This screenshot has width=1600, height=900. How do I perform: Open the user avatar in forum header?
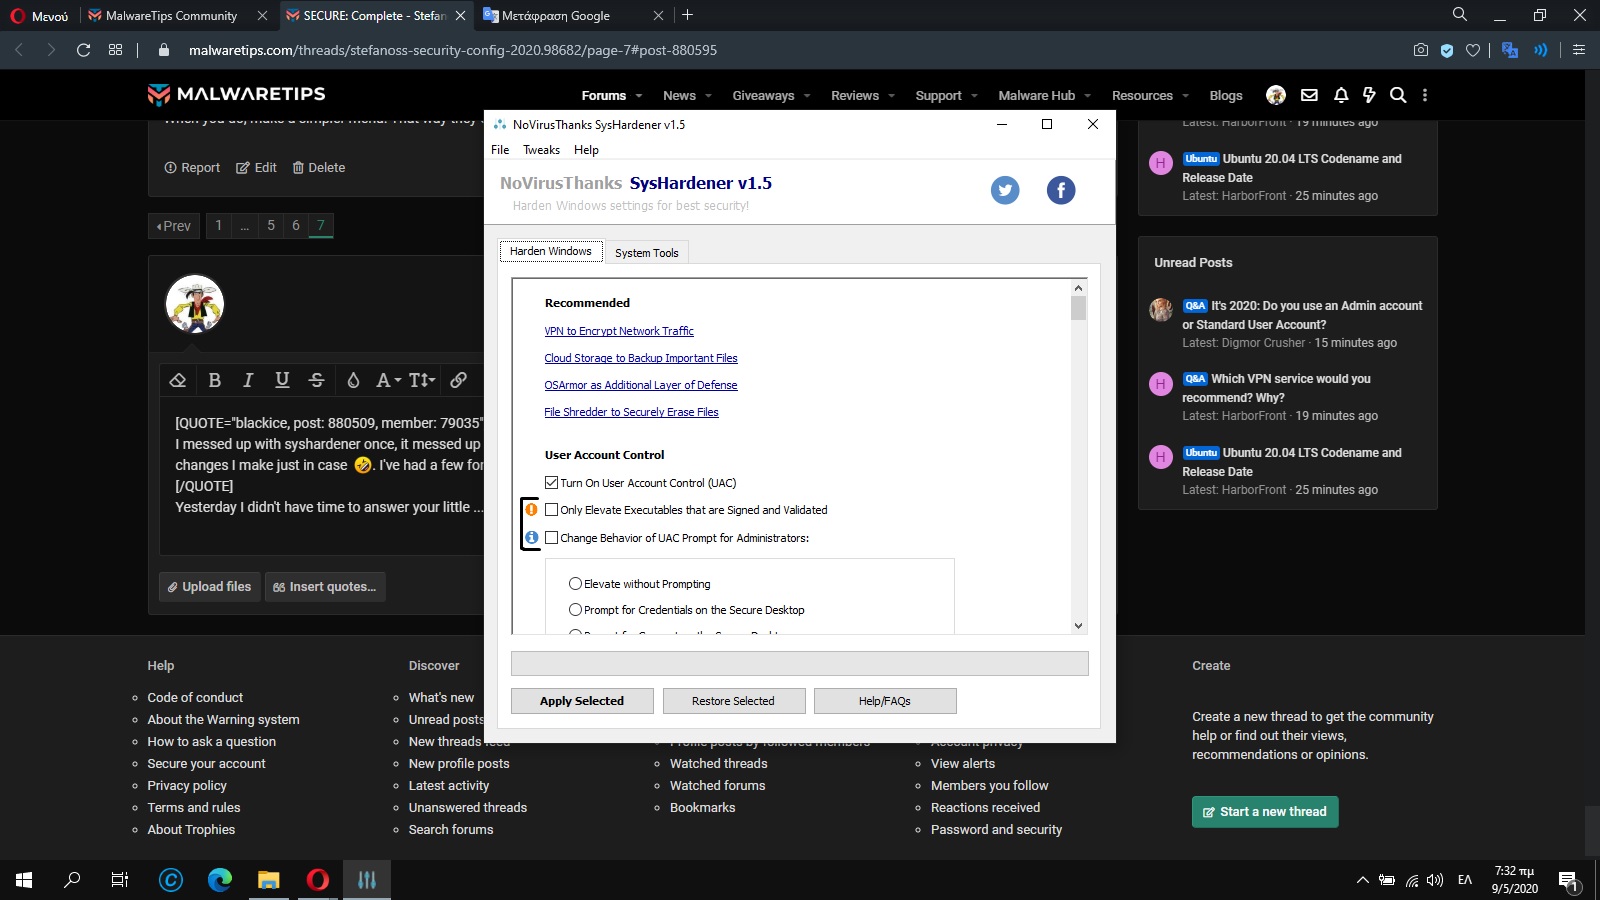[1276, 95]
